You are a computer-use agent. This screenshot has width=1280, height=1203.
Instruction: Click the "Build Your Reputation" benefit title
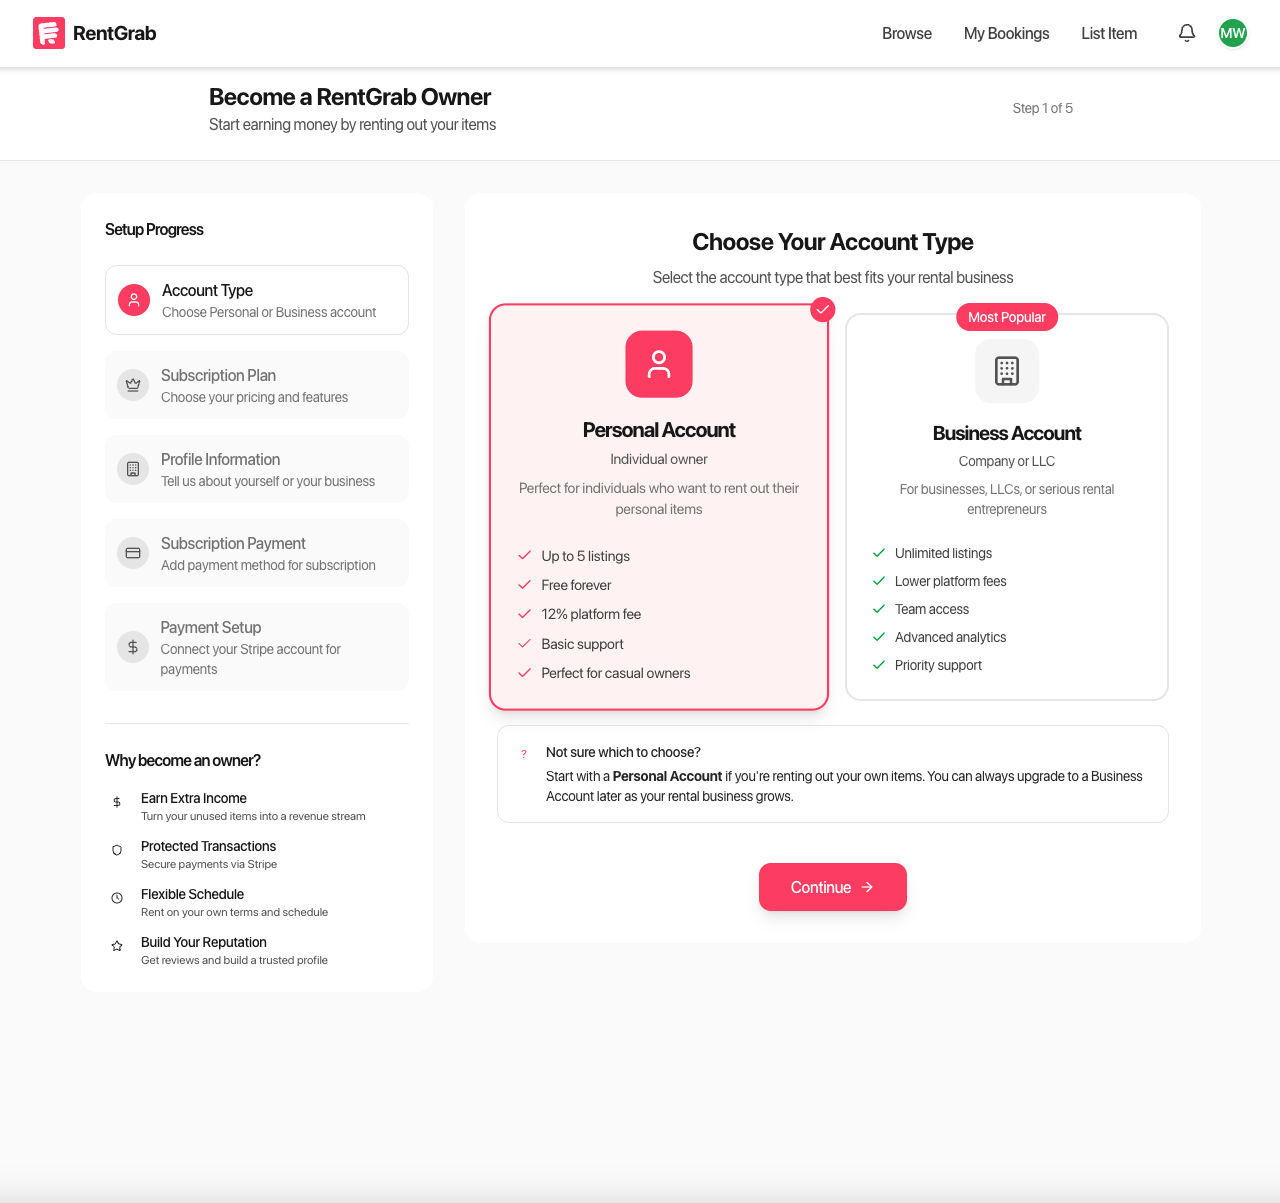(x=204, y=942)
